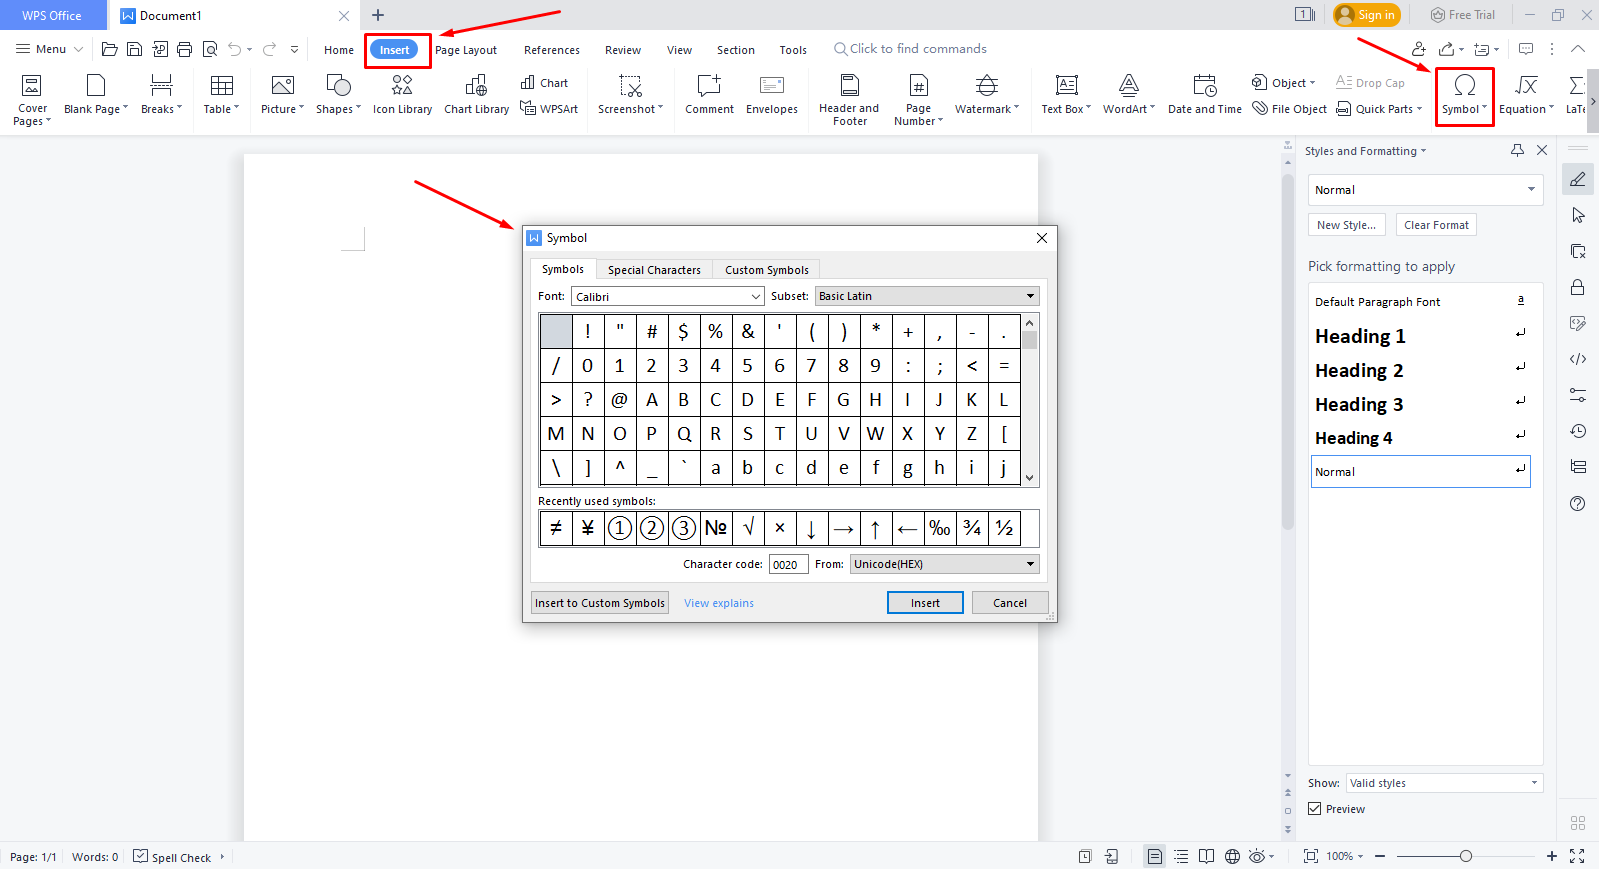
Task: Open the Review tab
Action: 623,50
